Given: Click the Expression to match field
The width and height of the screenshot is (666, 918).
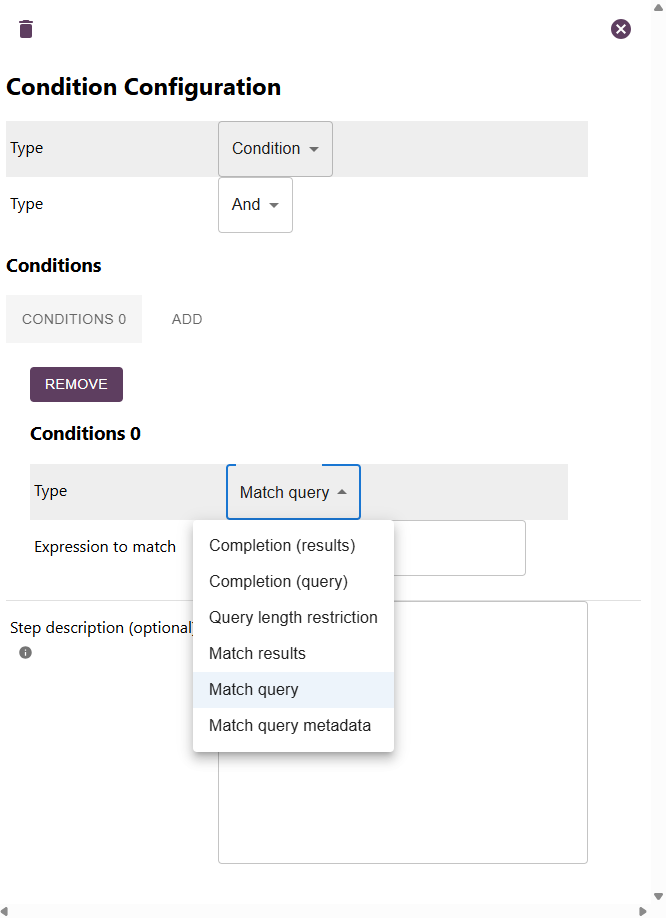Looking at the screenshot, I should click(460, 548).
